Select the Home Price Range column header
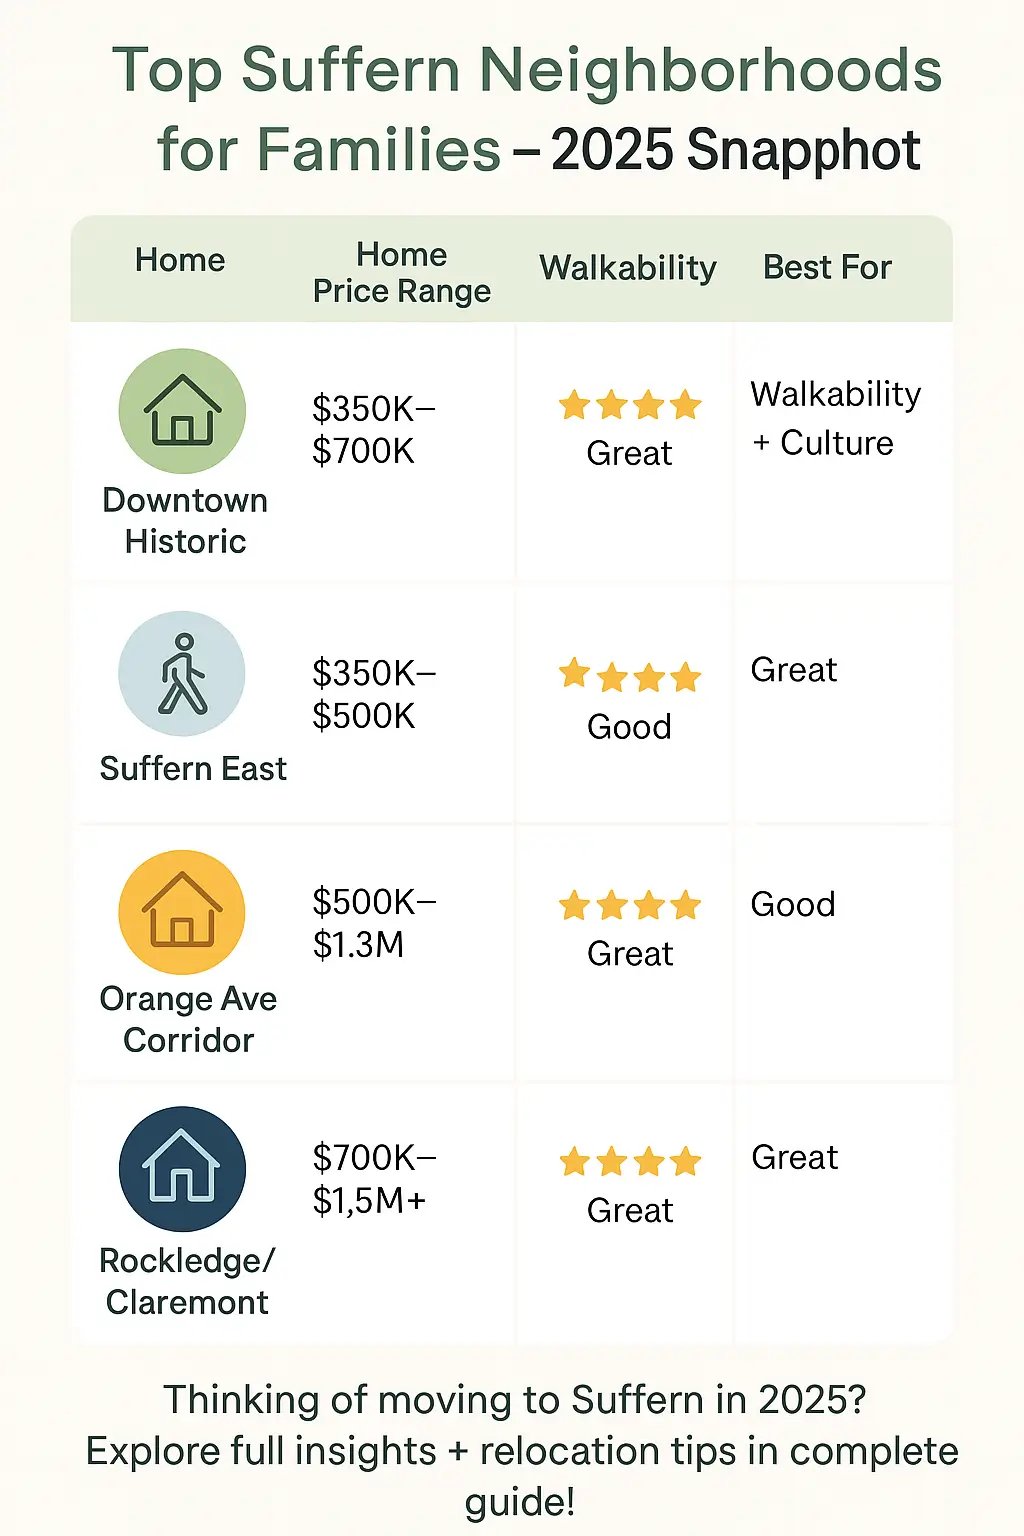This screenshot has height=1536, width=1024. coord(402,272)
